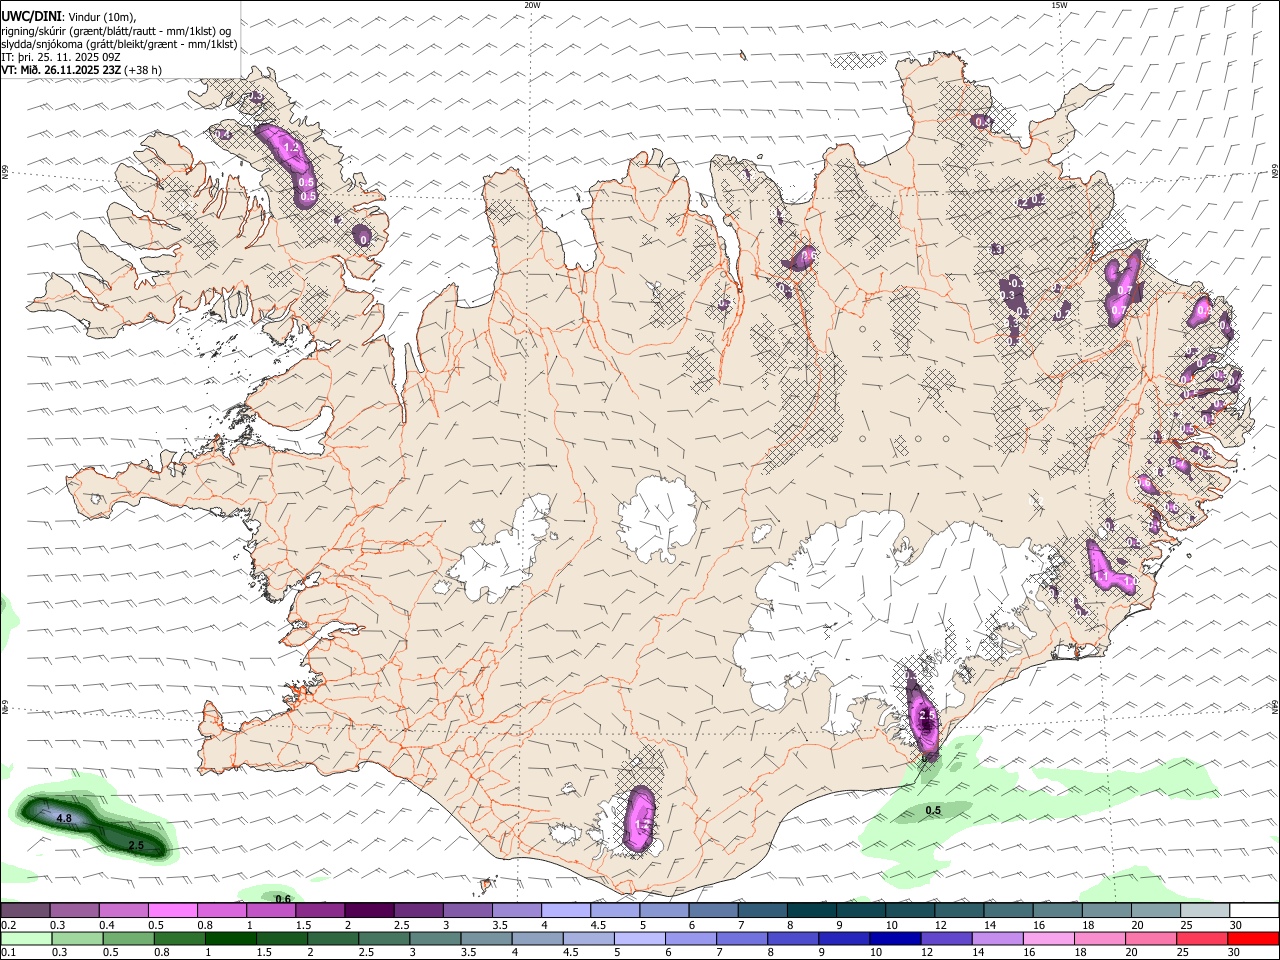The width and height of the screenshot is (1280, 960).
Task: Select the medium green 0.5 swatch, lower legend
Action: pyautogui.click(x=129, y=939)
